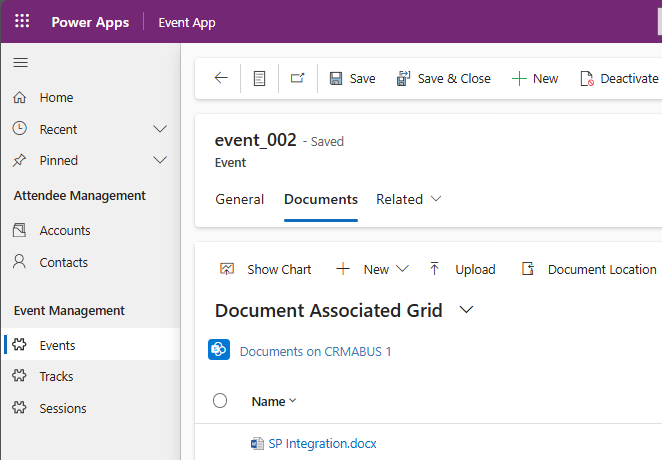662x460 pixels.
Task: Click the Recent label in sidebar
Action: (58, 129)
